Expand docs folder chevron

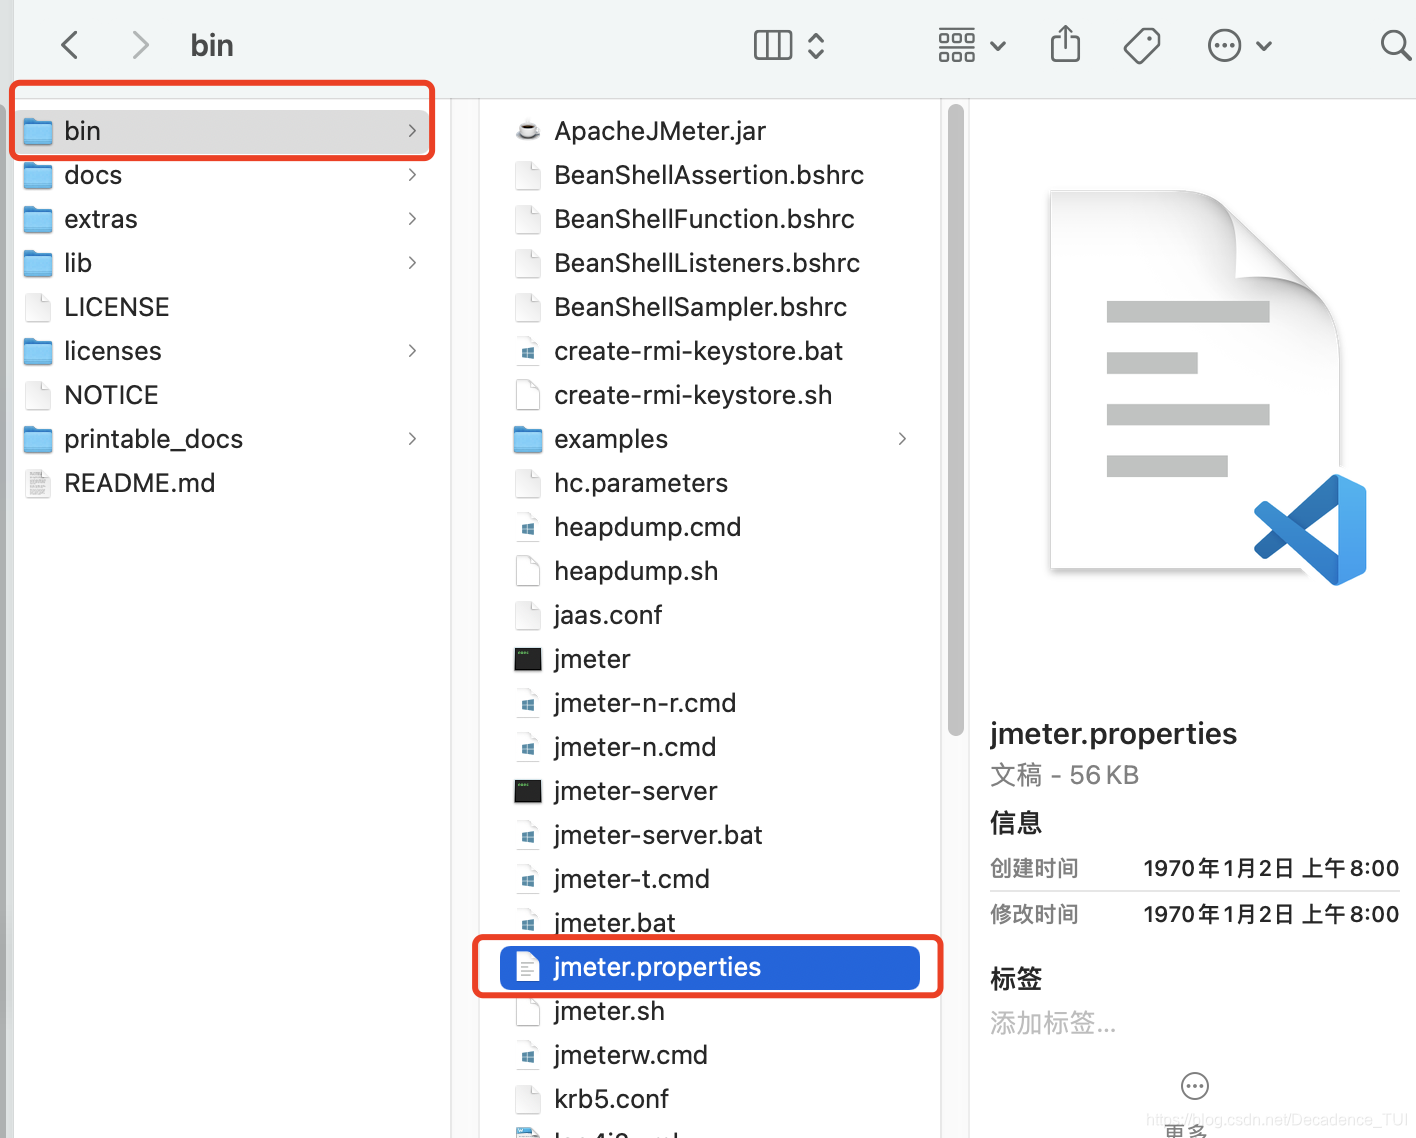click(x=412, y=175)
